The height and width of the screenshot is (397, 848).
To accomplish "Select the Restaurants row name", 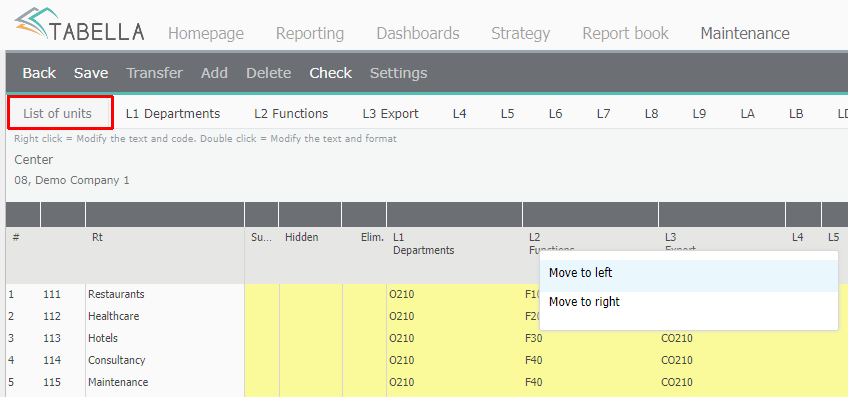I will 116,294.
